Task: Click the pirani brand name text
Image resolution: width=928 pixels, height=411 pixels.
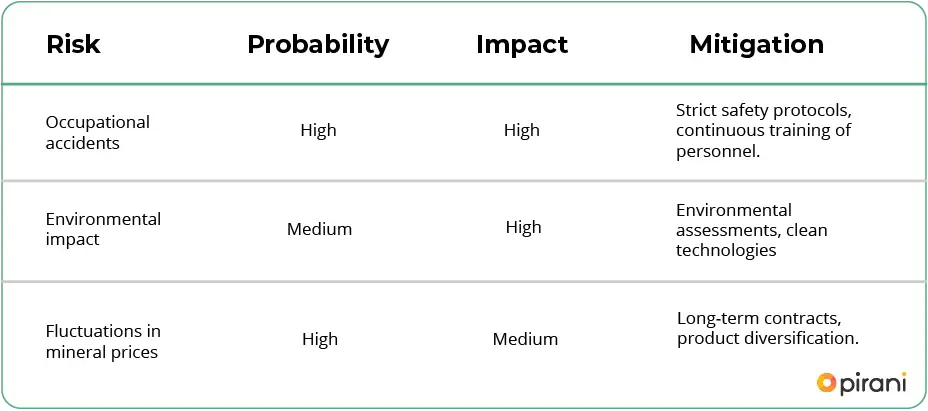Action: tap(872, 382)
